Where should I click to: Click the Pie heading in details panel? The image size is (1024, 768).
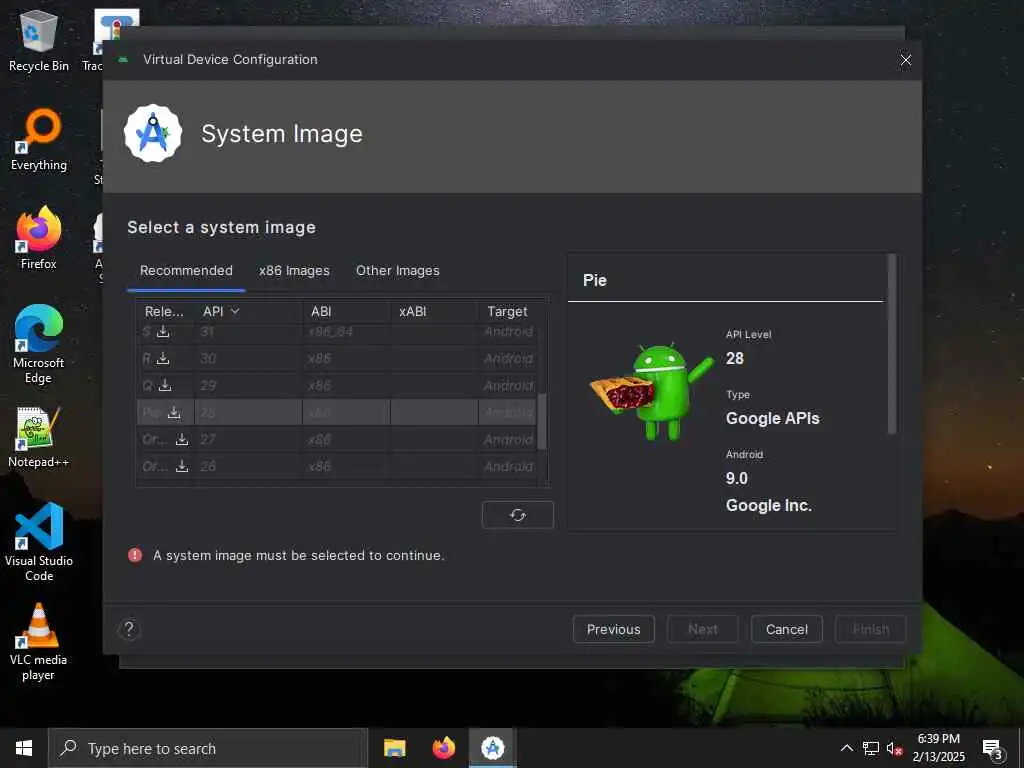pyautogui.click(x=595, y=280)
